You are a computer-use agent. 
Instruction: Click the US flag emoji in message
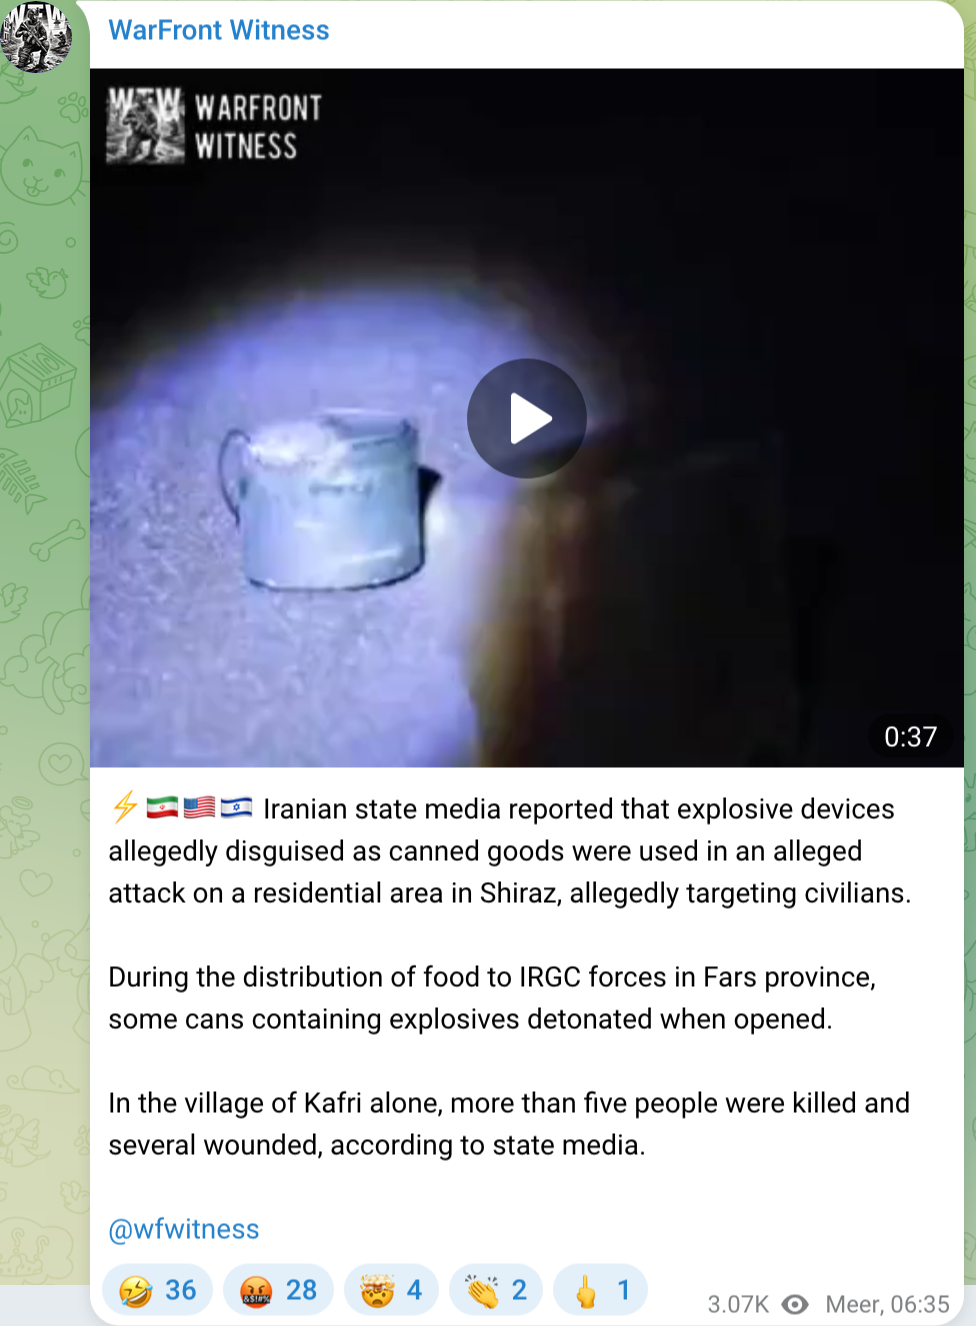pyautogui.click(x=199, y=807)
